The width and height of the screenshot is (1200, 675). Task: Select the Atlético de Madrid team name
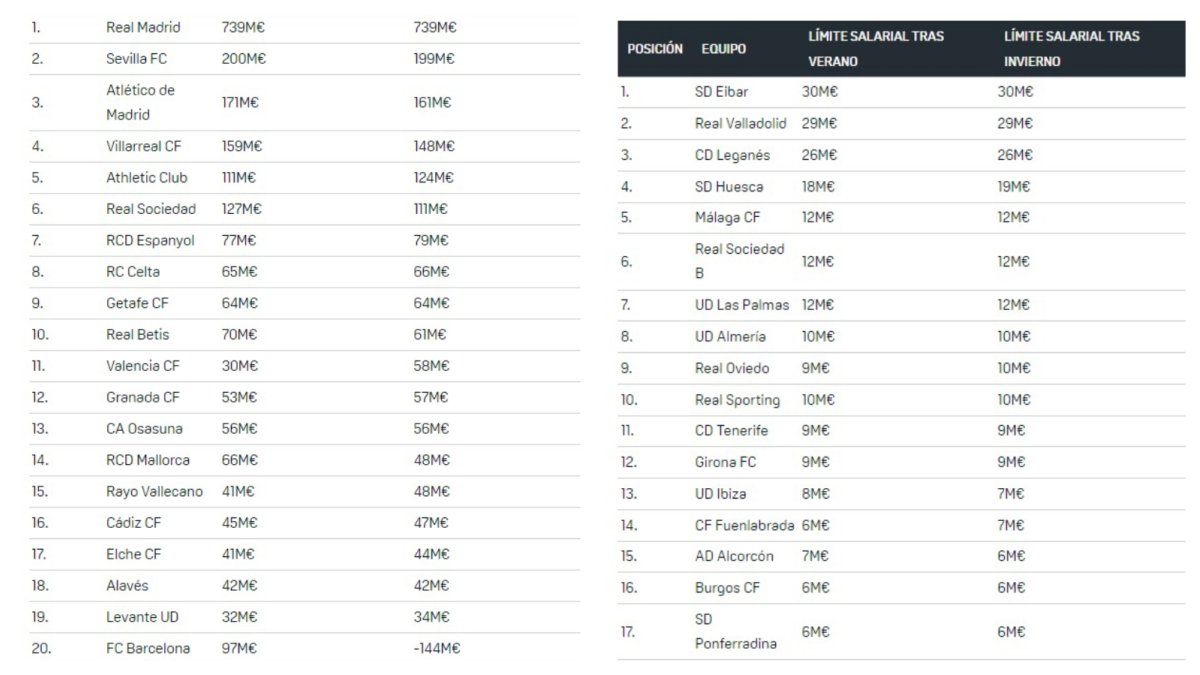coord(140,102)
